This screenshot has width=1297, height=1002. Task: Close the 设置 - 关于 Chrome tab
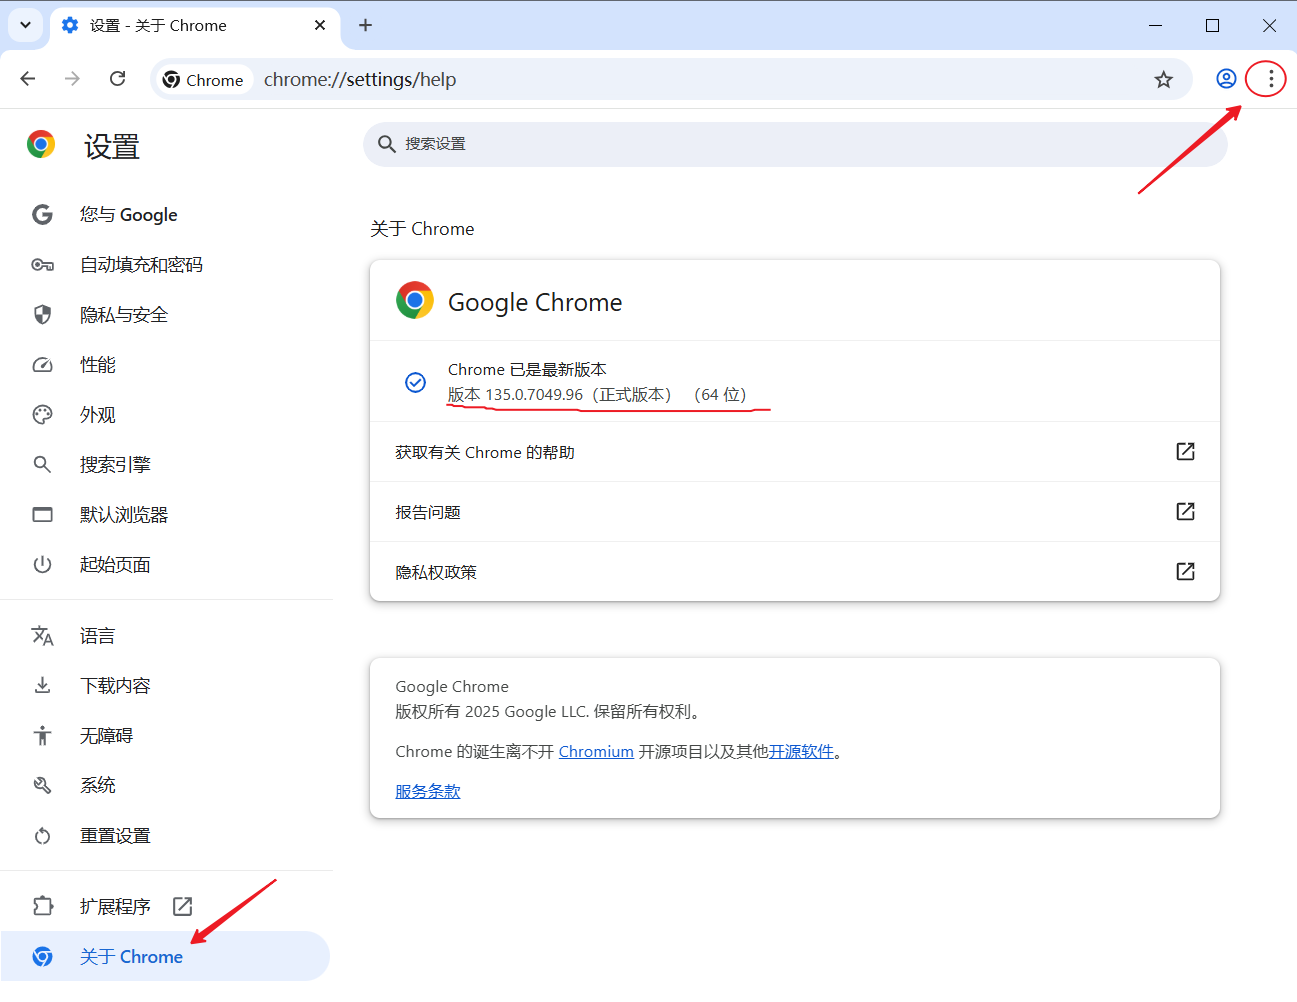(320, 25)
